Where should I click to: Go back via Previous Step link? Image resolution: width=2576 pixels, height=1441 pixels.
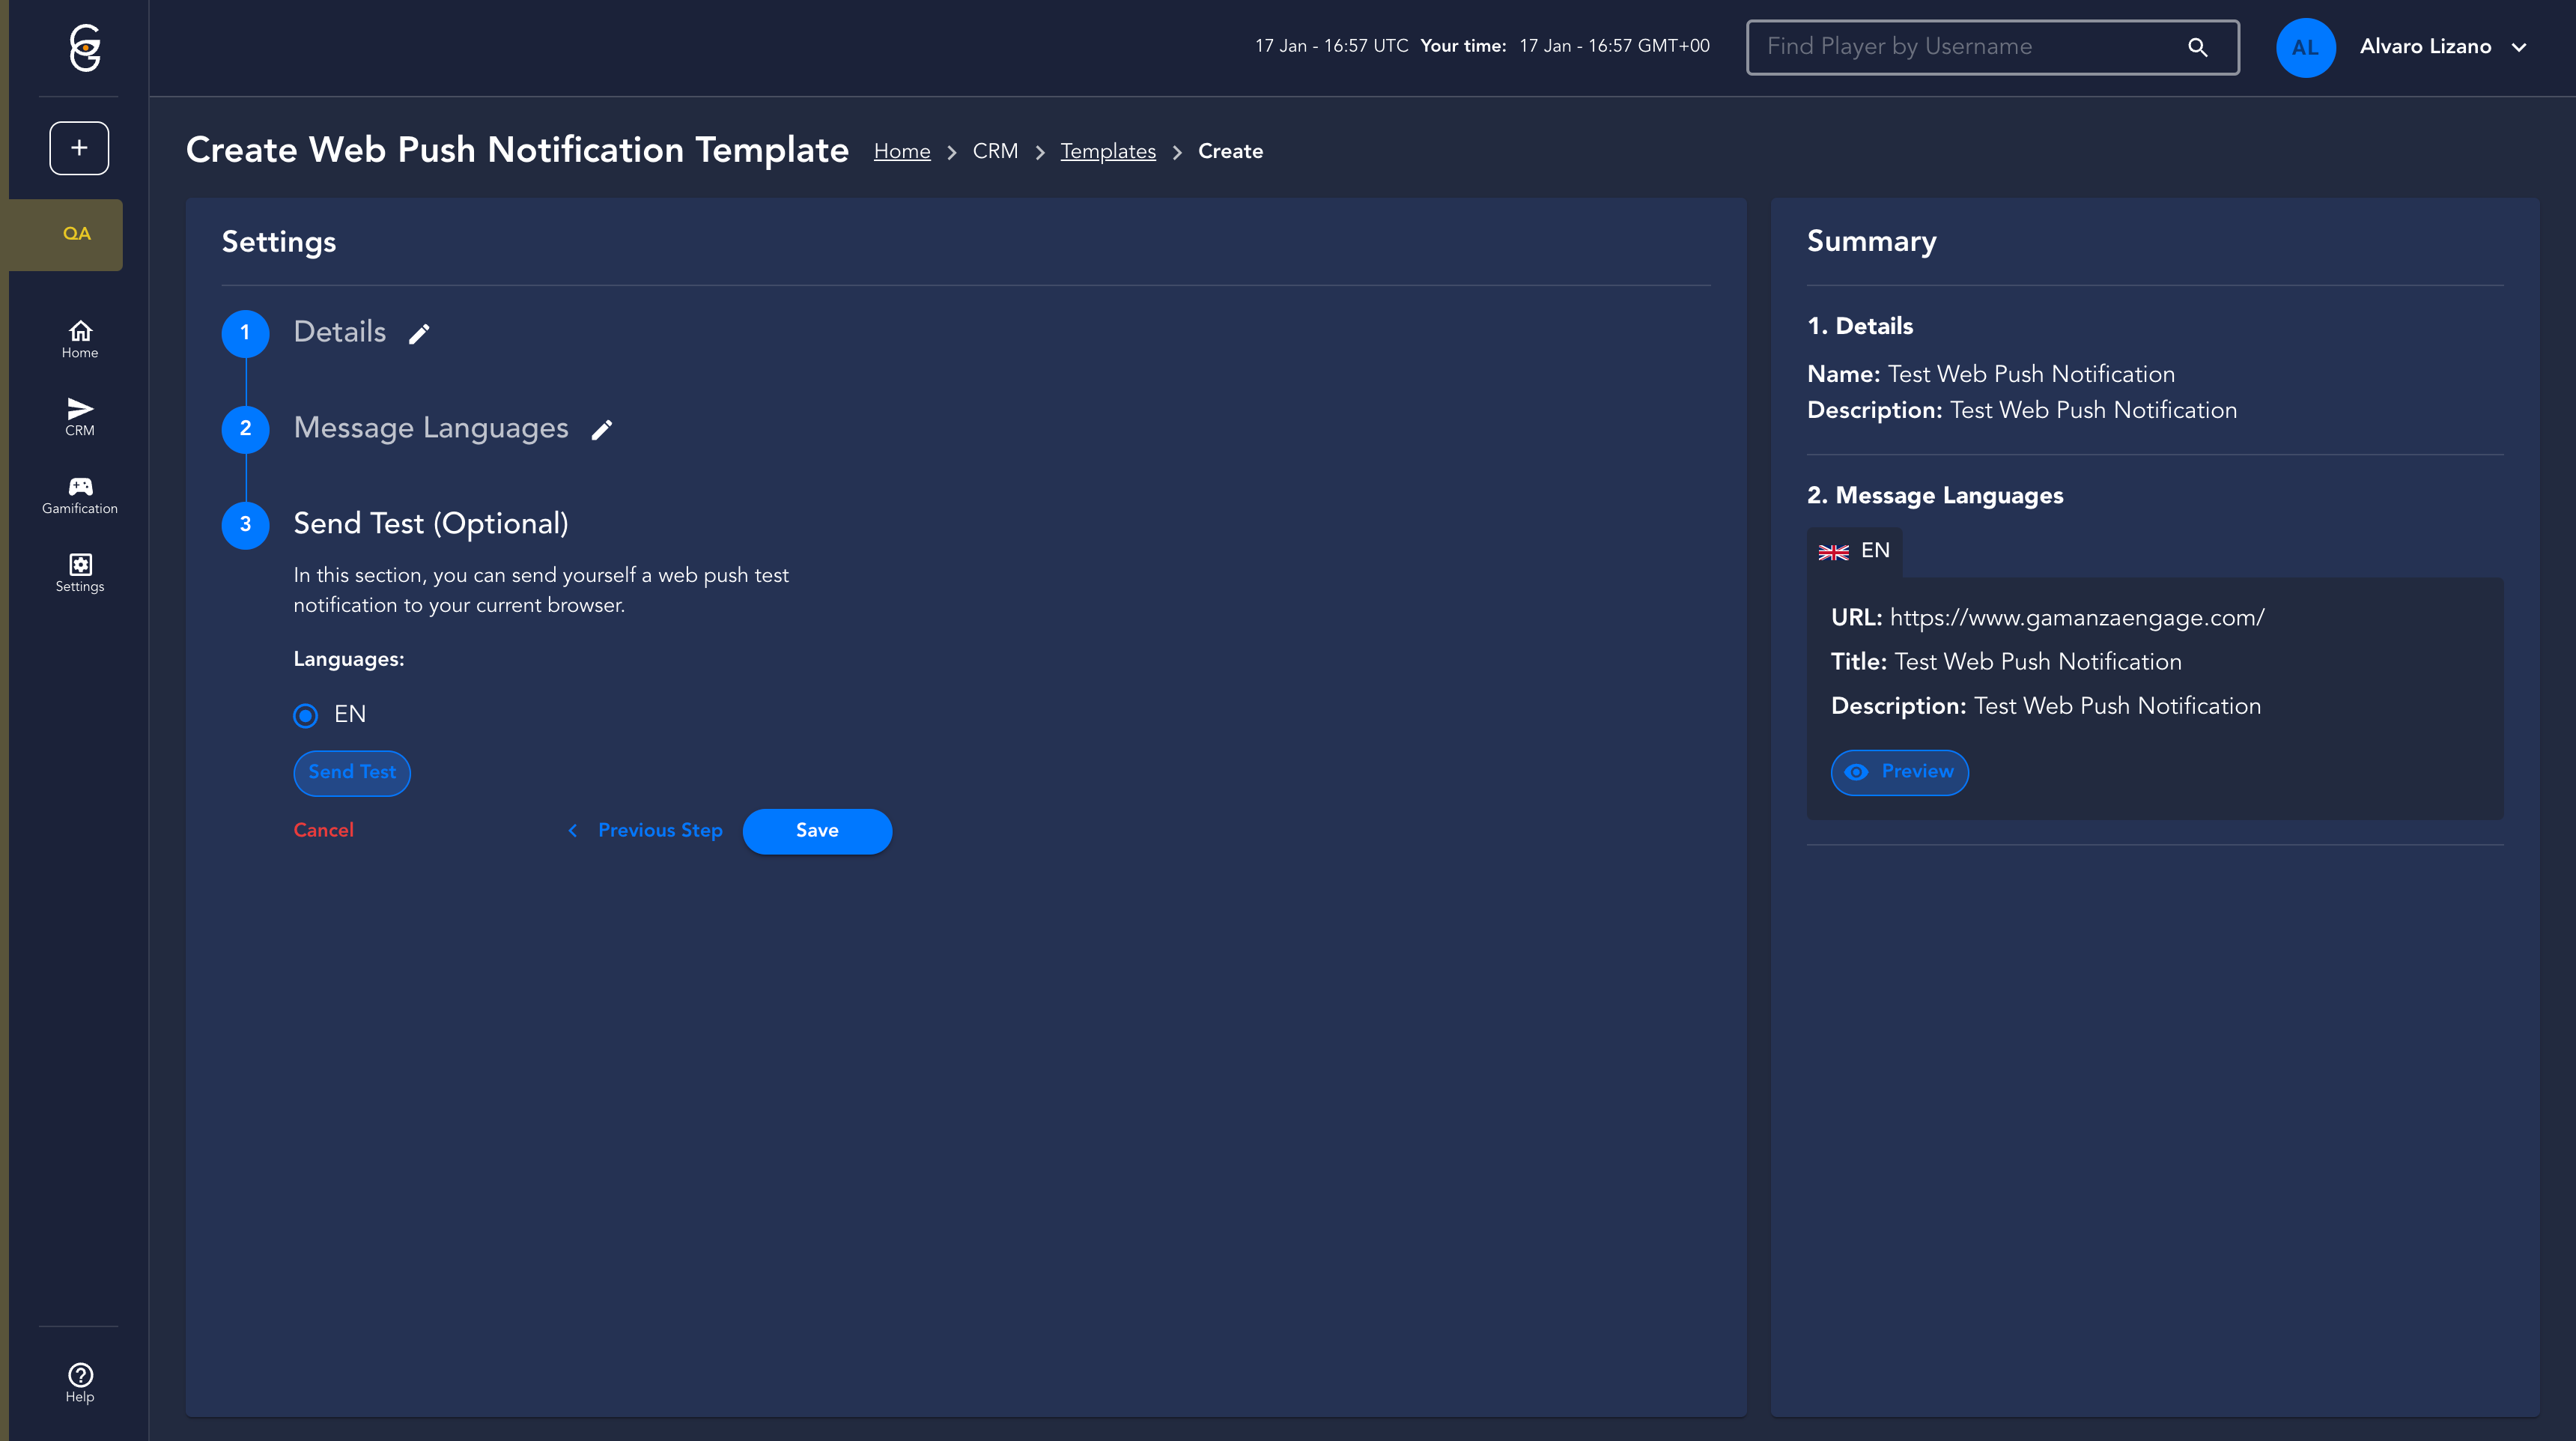tap(645, 831)
